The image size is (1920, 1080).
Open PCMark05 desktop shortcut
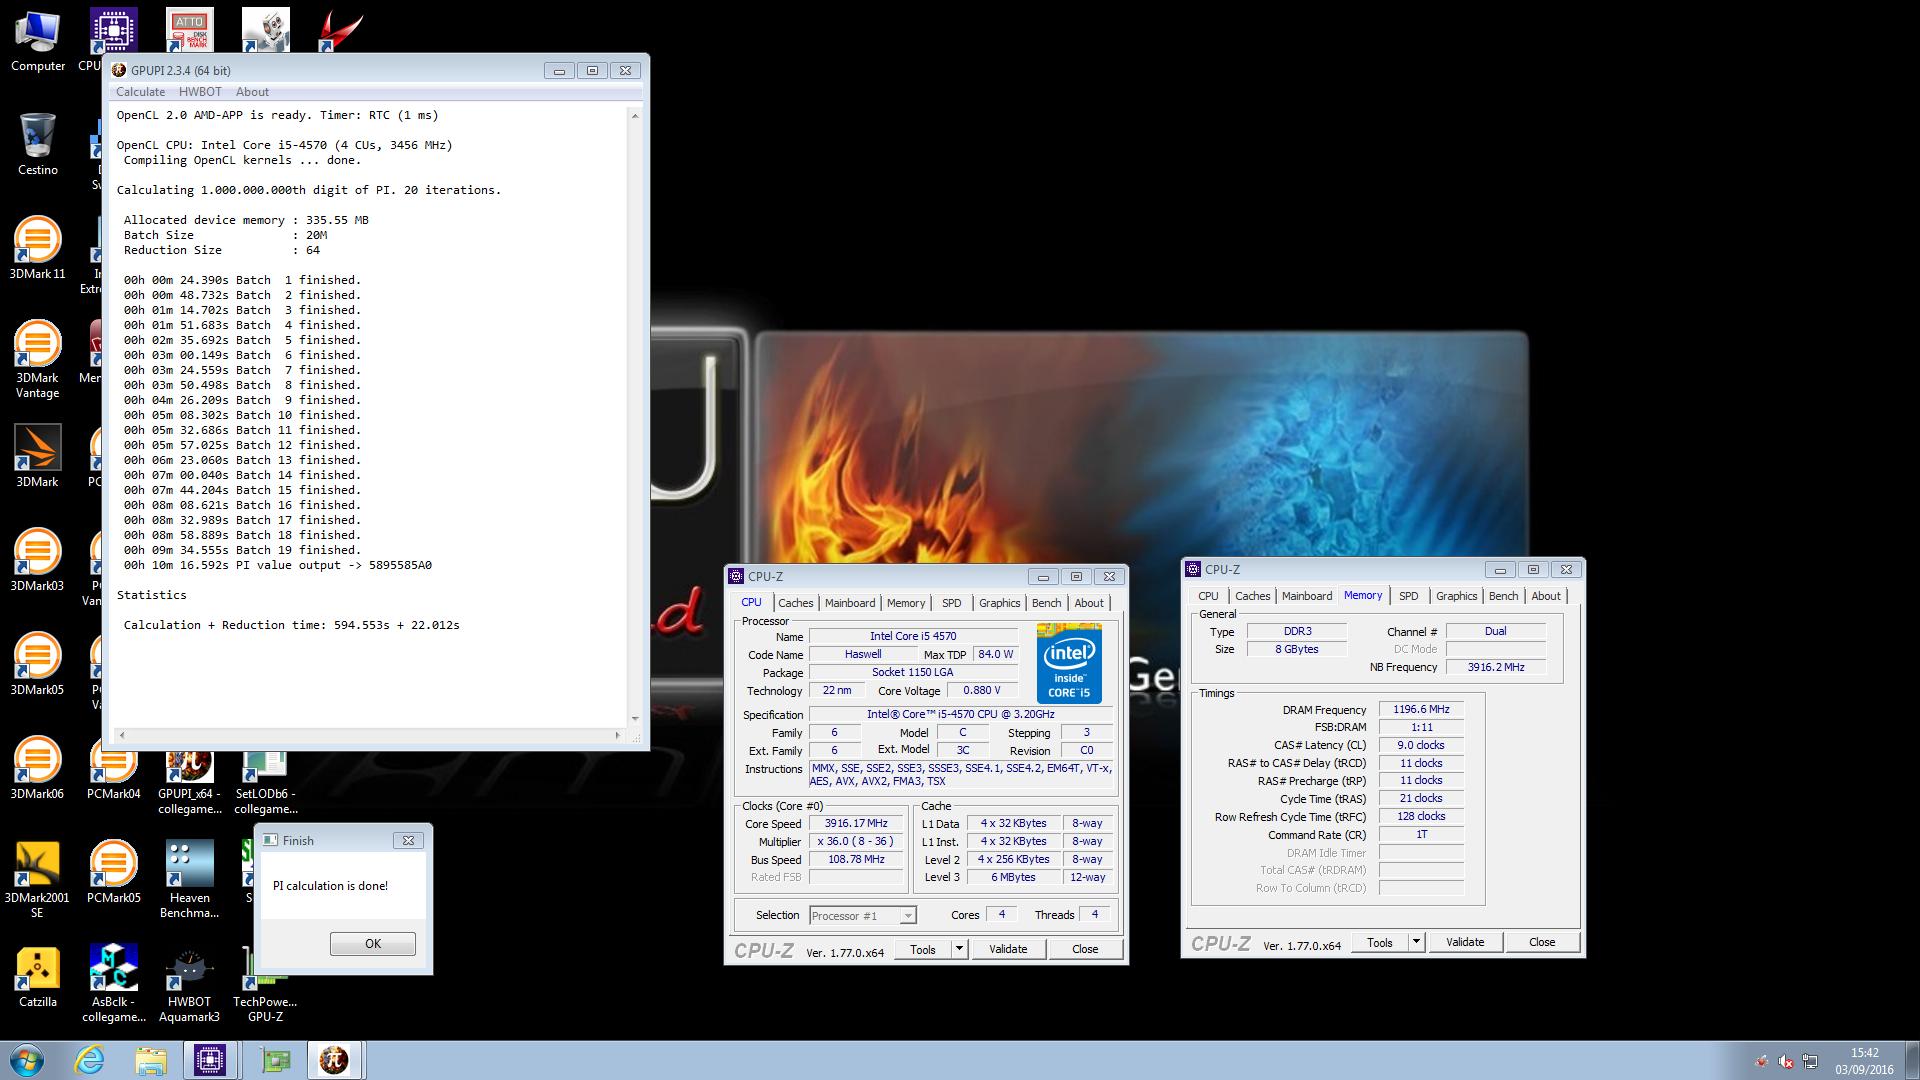click(113, 872)
